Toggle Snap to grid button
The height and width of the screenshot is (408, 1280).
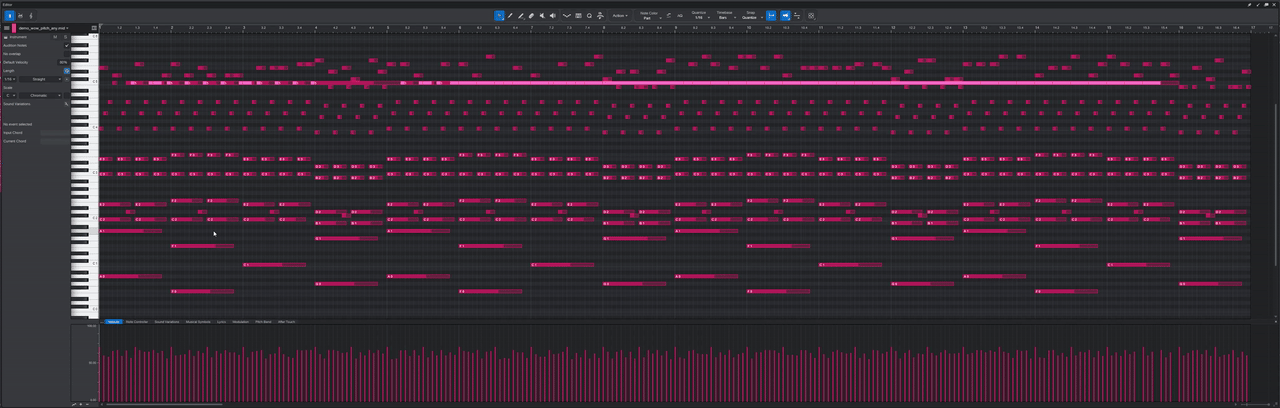(x=771, y=16)
